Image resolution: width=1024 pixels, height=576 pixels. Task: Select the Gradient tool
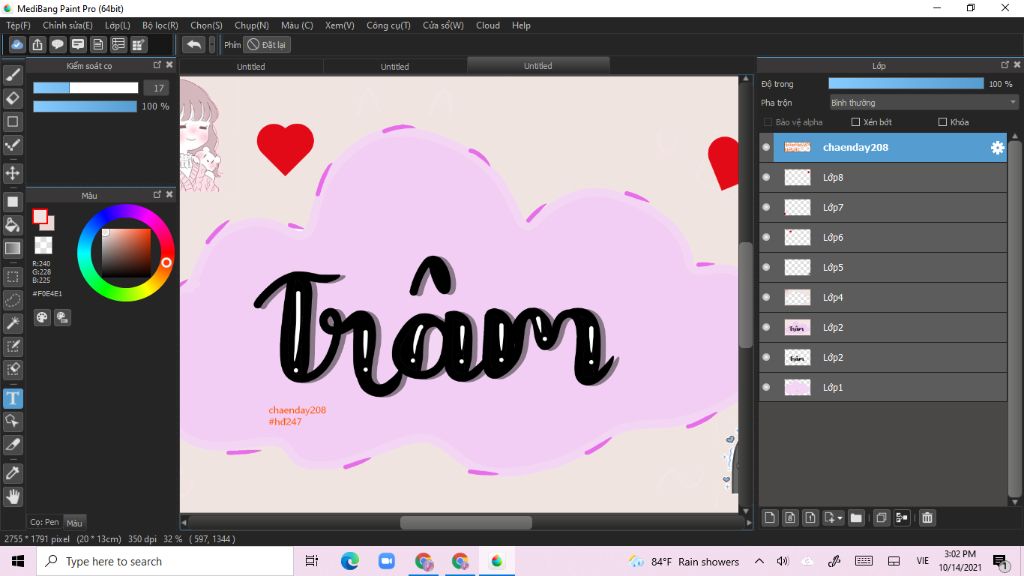tap(12, 248)
